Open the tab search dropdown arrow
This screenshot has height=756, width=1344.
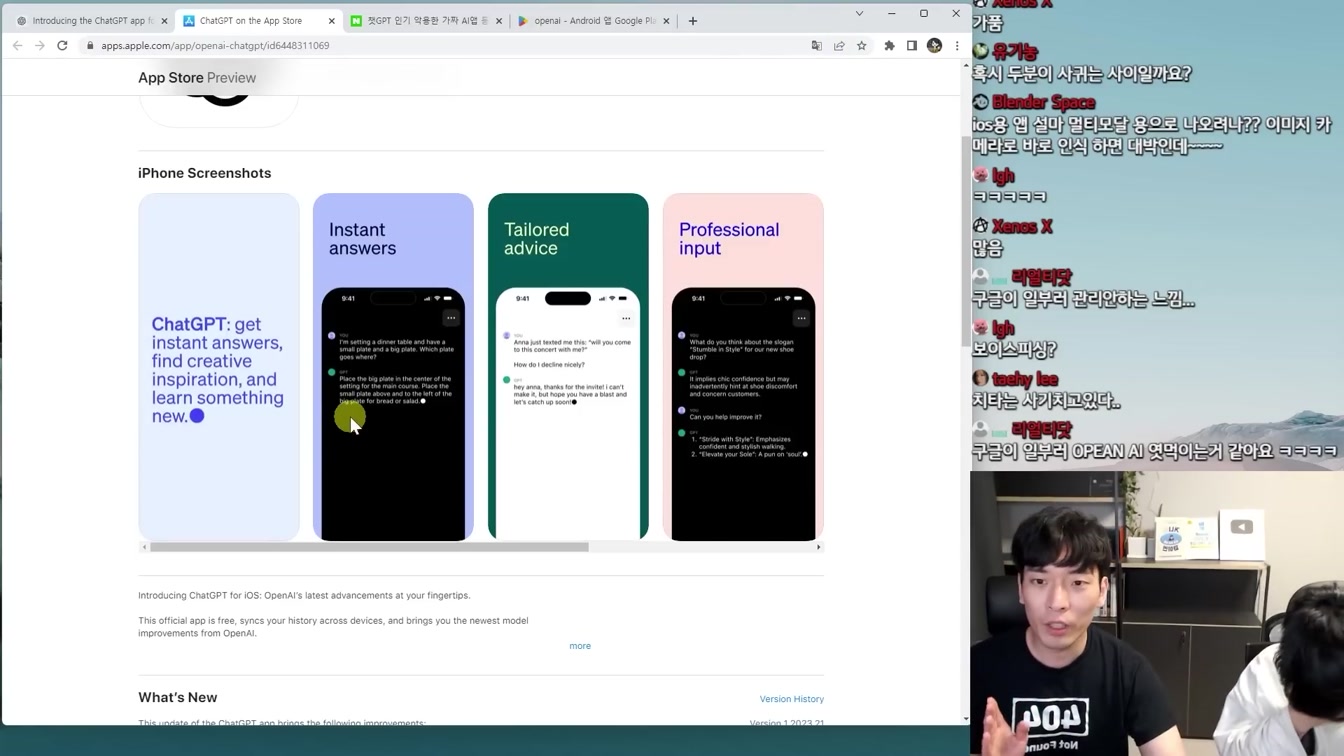pyautogui.click(x=859, y=14)
